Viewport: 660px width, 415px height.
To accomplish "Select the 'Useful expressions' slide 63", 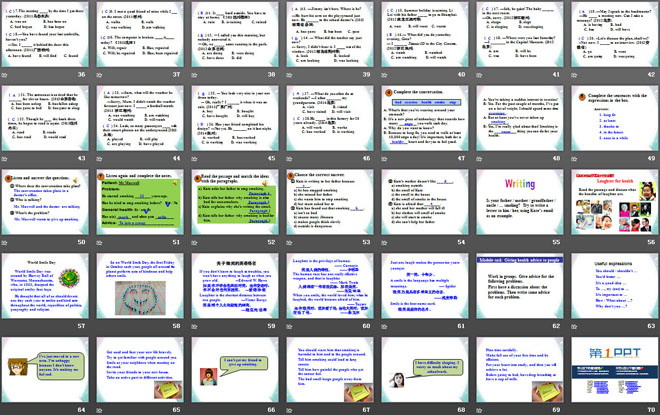I will tap(615, 285).
